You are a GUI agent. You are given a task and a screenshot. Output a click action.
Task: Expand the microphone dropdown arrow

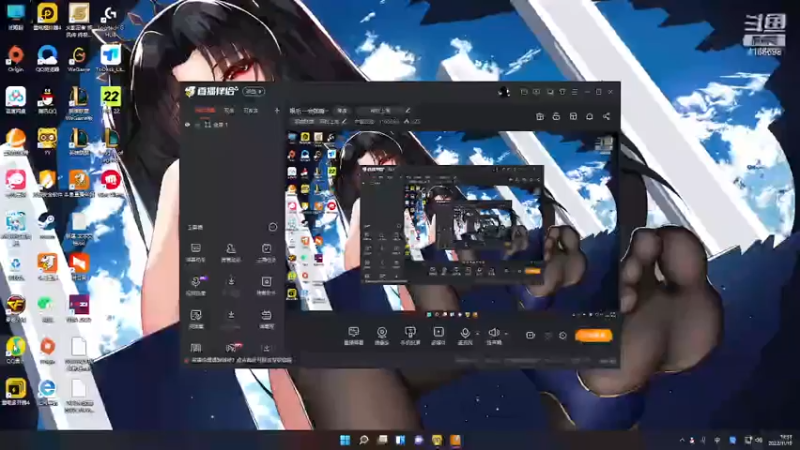tap(478, 334)
